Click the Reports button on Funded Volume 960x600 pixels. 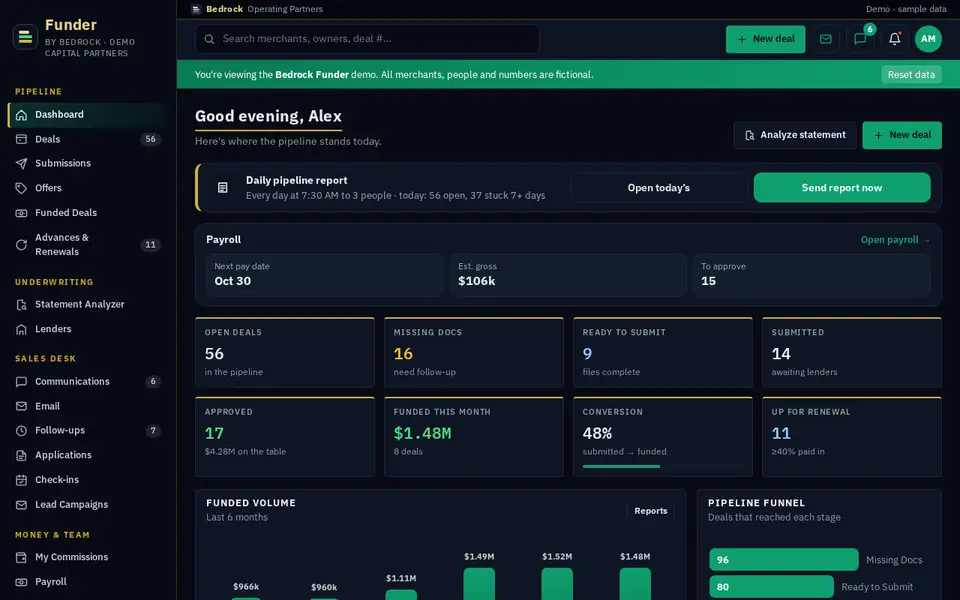point(651,511)
